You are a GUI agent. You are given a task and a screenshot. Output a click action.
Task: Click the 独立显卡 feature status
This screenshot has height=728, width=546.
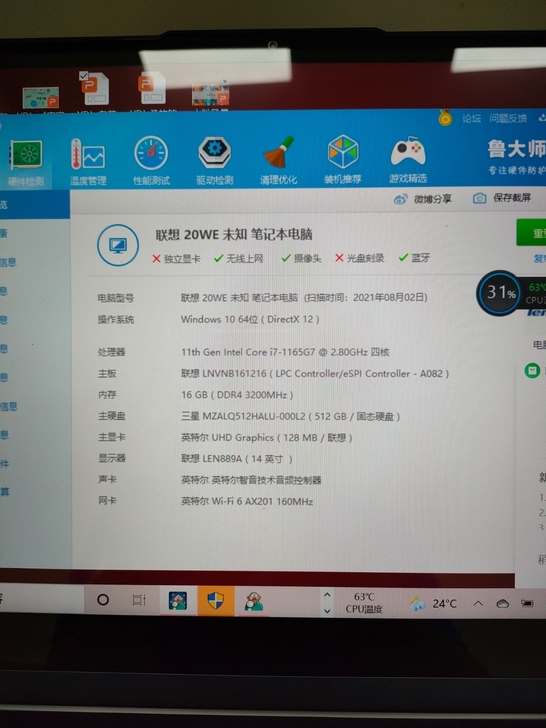176,259
